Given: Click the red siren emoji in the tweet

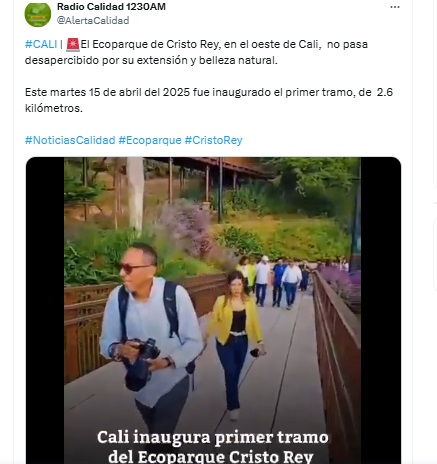Looking at the screenshot, I should click(73, 45).
